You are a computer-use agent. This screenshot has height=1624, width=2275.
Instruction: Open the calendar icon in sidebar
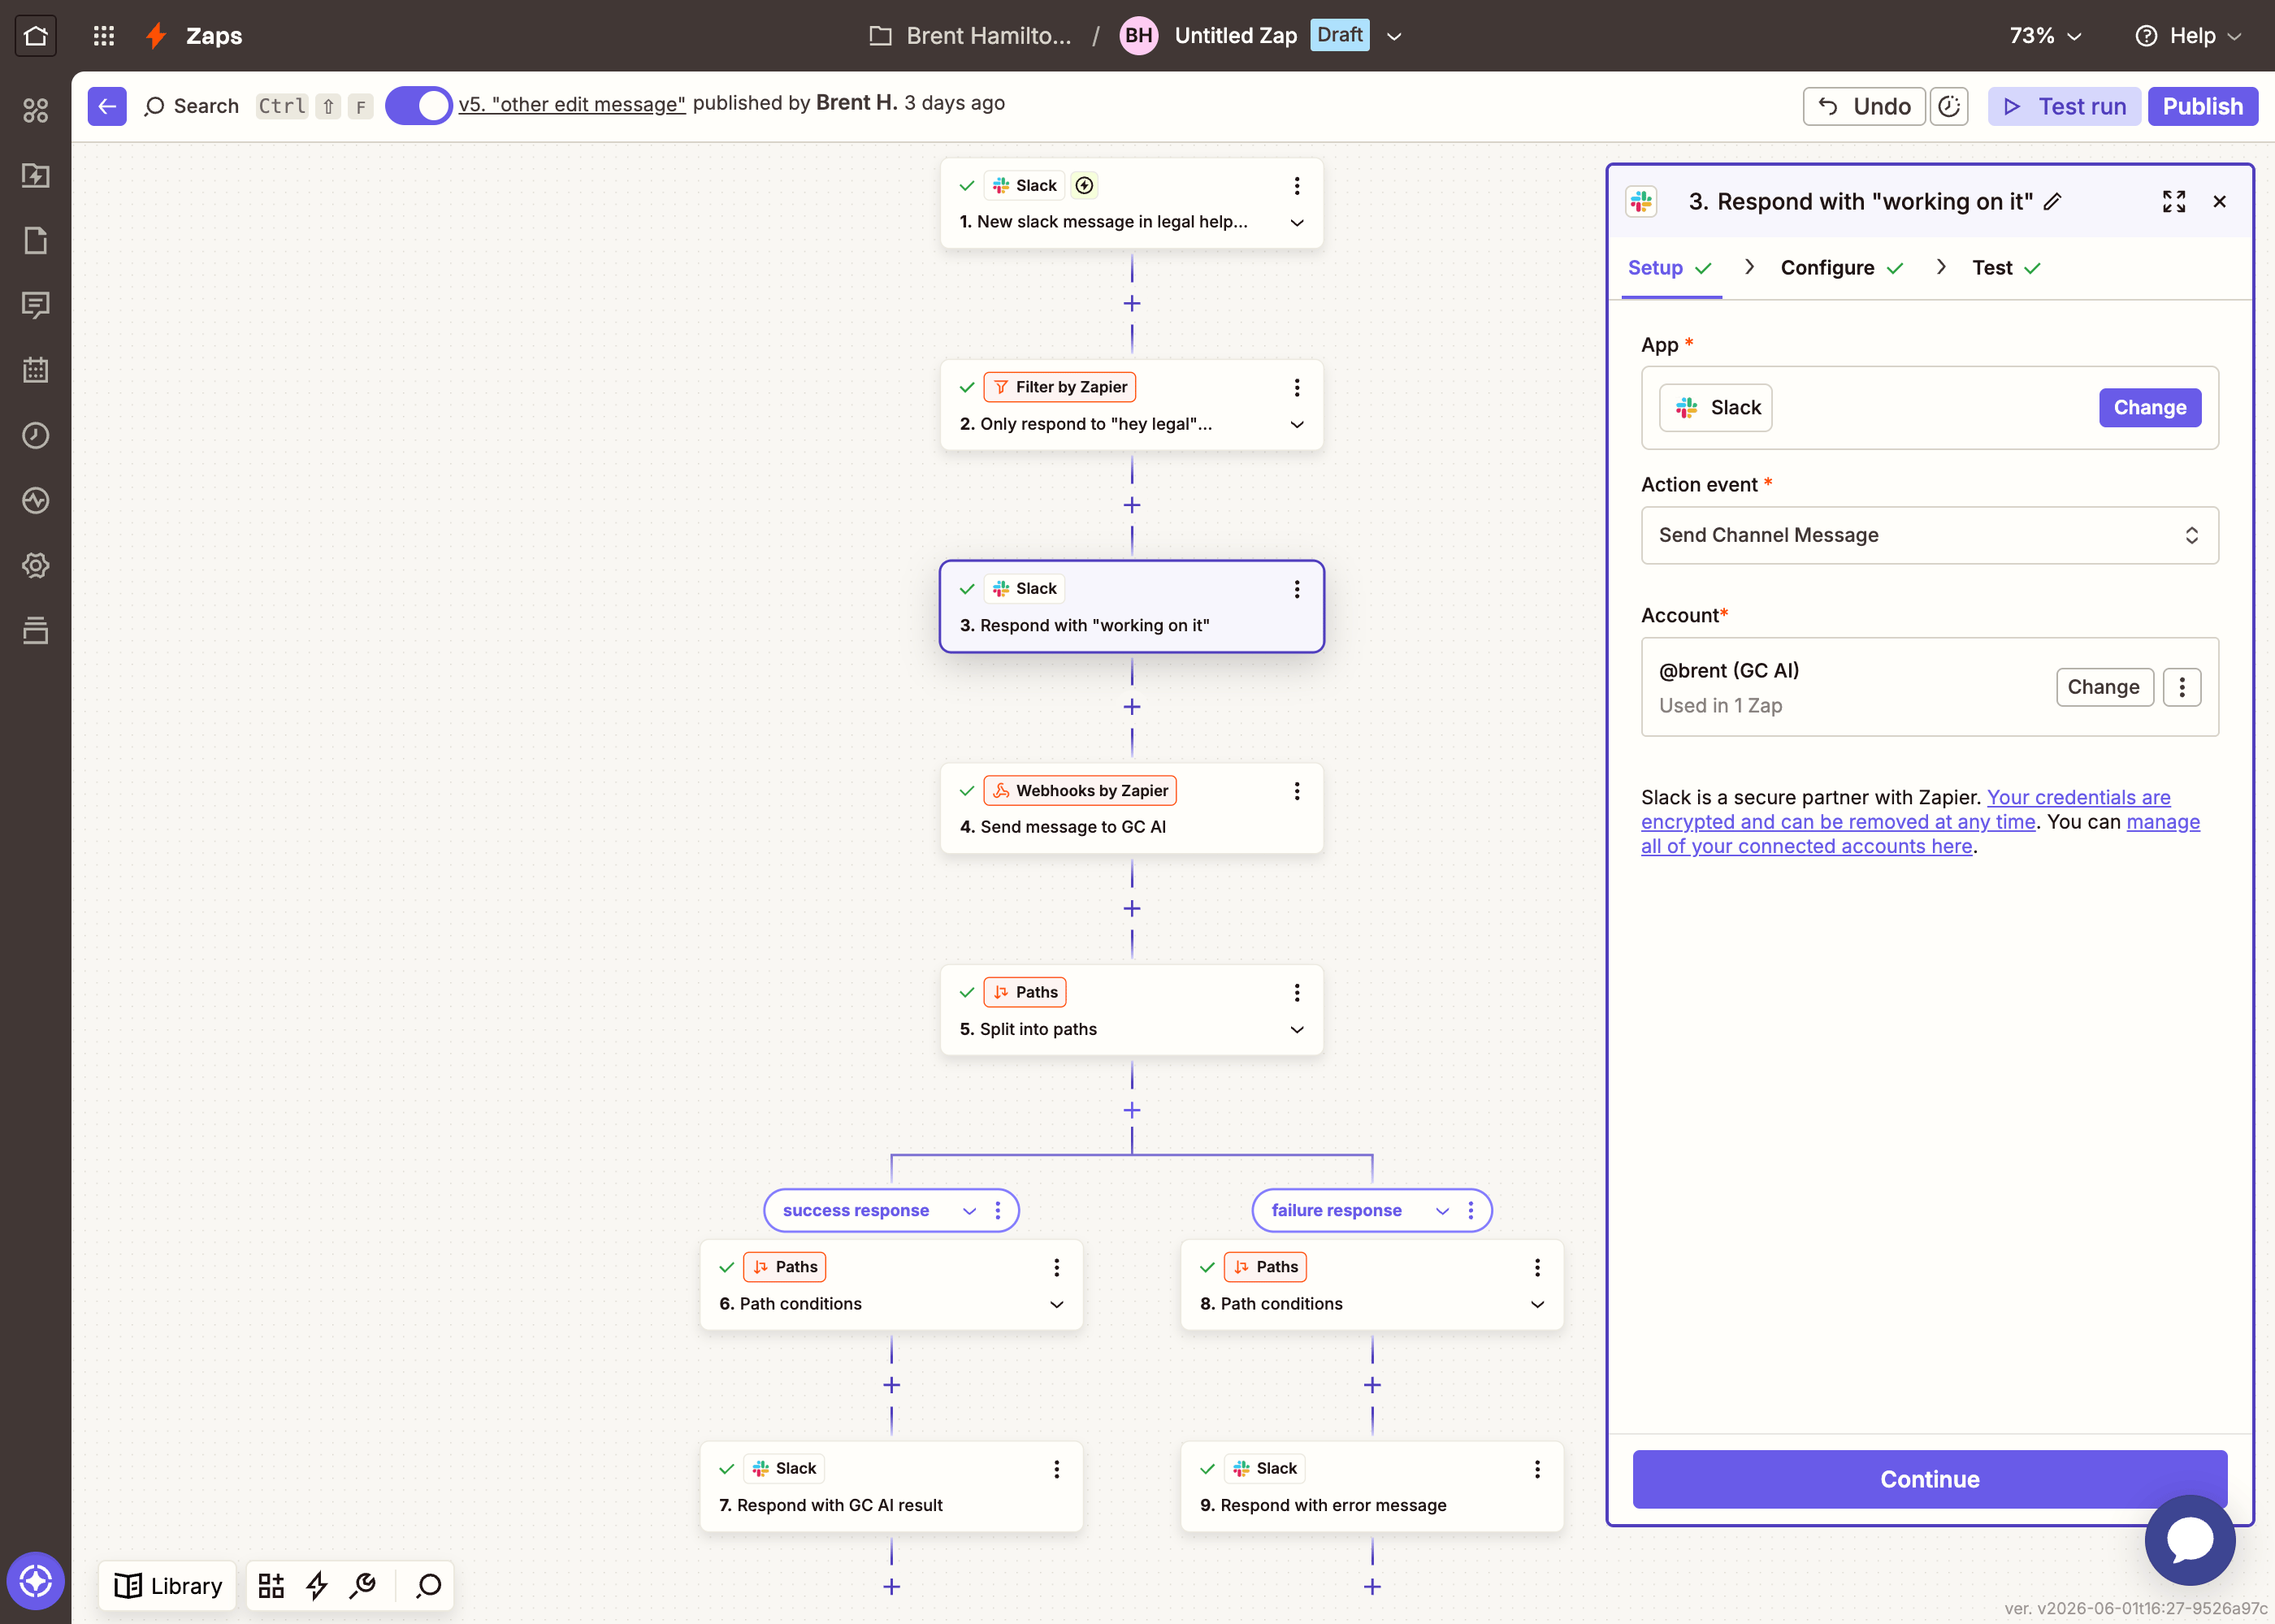pyautogui.click(x=35, y=370)
